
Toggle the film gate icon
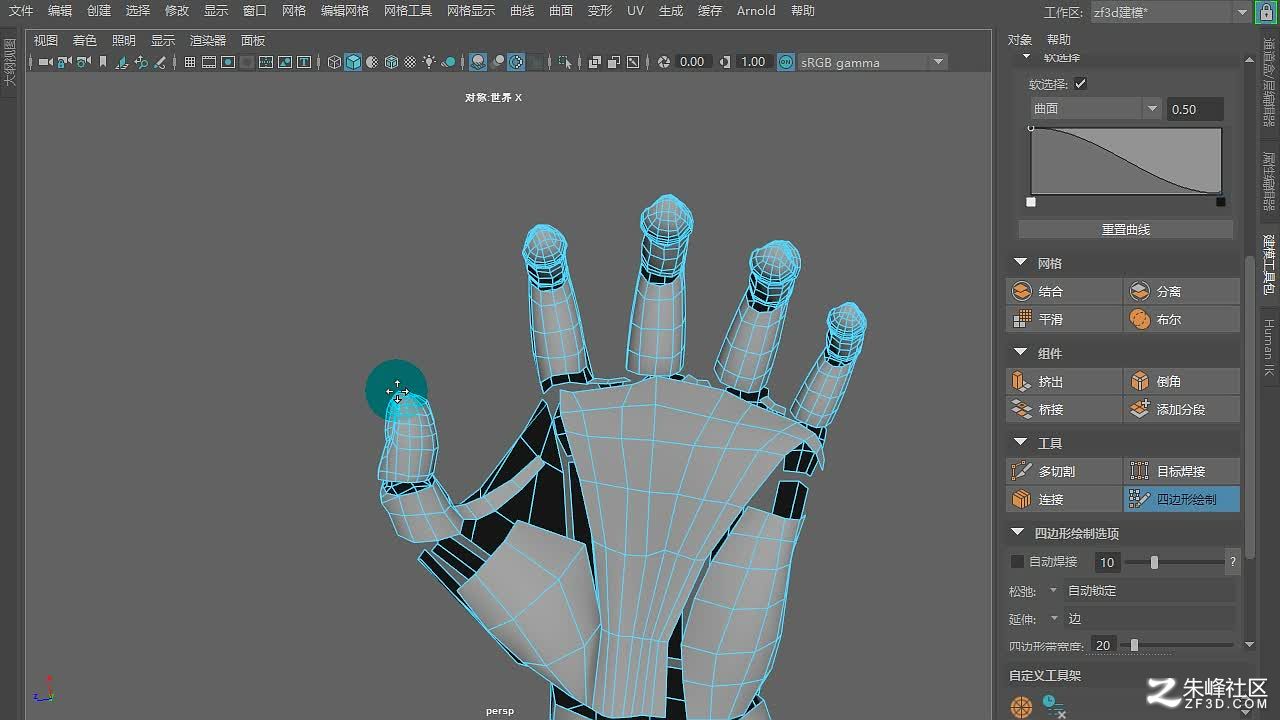point(209,62)
